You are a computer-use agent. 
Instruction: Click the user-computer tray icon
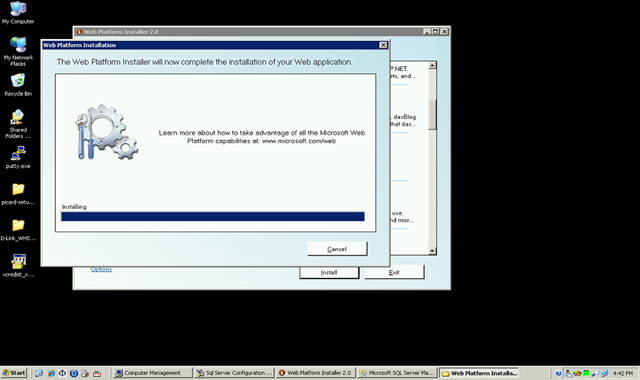(569, 373)
